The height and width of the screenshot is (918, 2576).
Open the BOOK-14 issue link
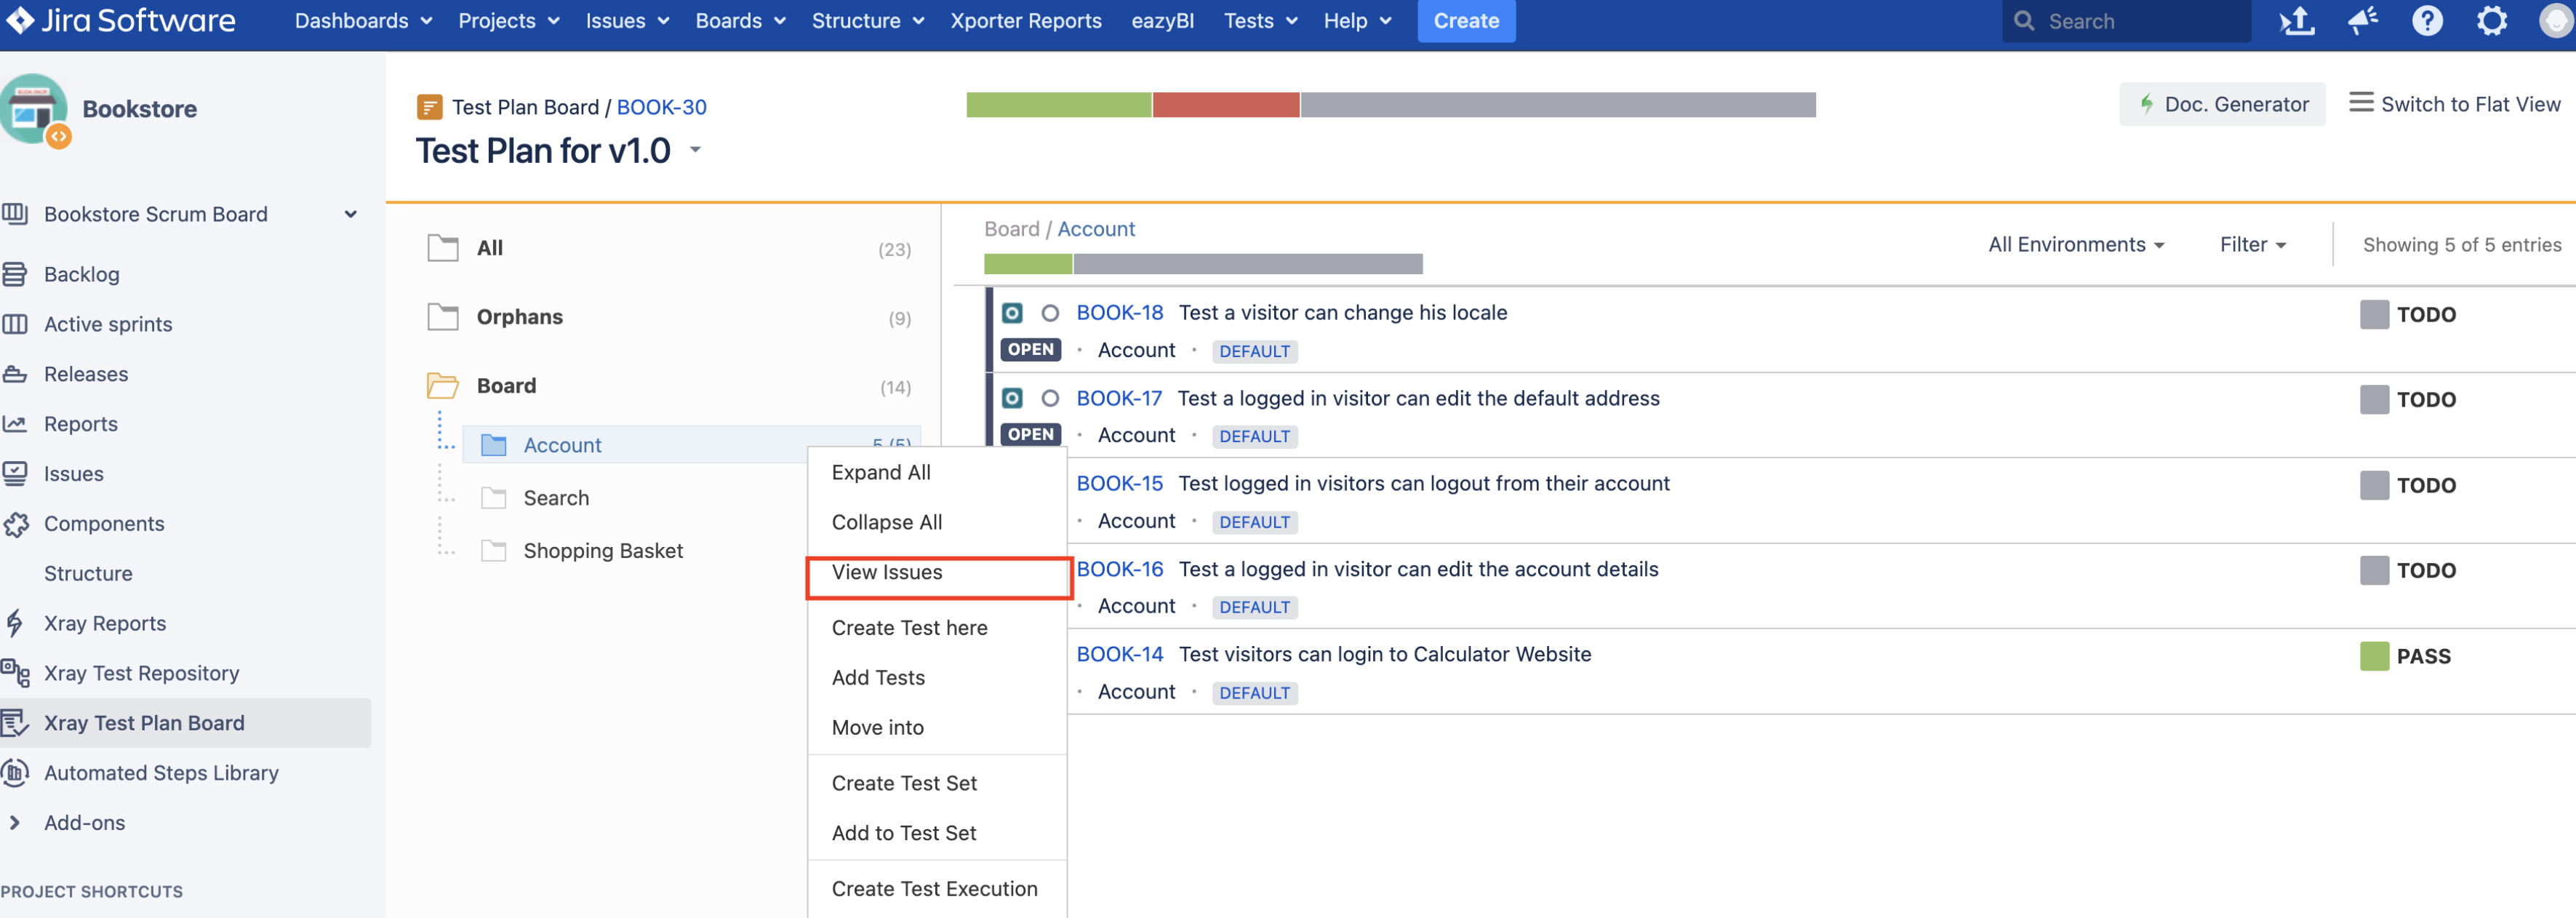(1119, 655)
